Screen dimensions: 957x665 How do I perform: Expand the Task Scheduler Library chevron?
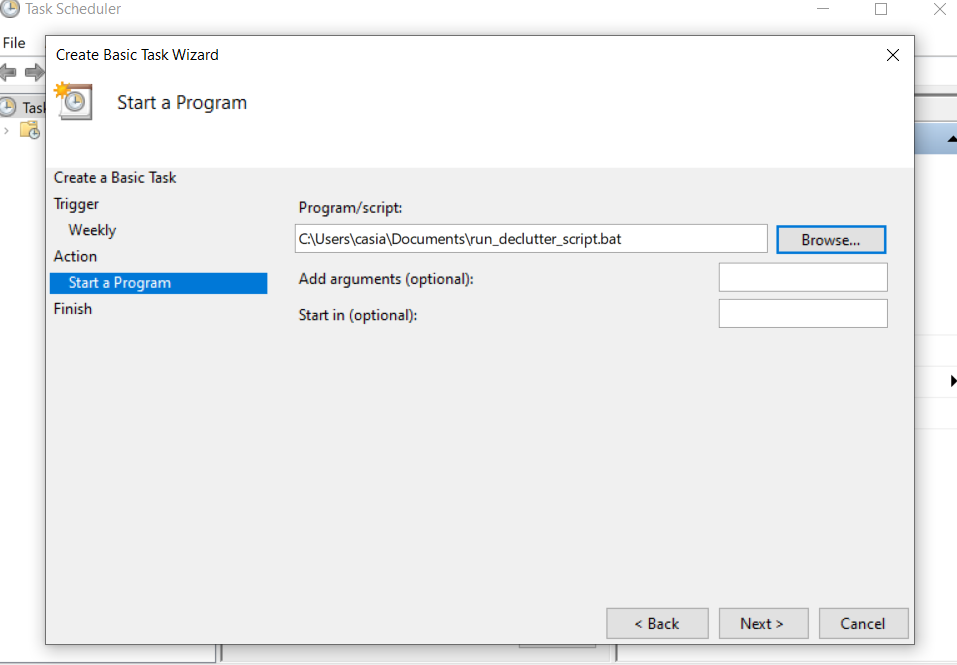pyautogui.click(x=7, y=131)
